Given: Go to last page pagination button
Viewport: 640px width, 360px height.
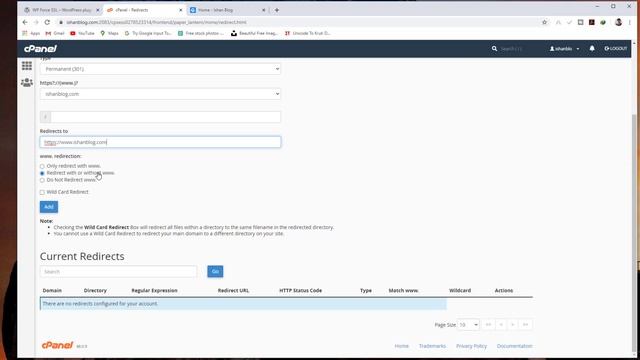Looking at the screenshot, I should [x=526, y=325].
